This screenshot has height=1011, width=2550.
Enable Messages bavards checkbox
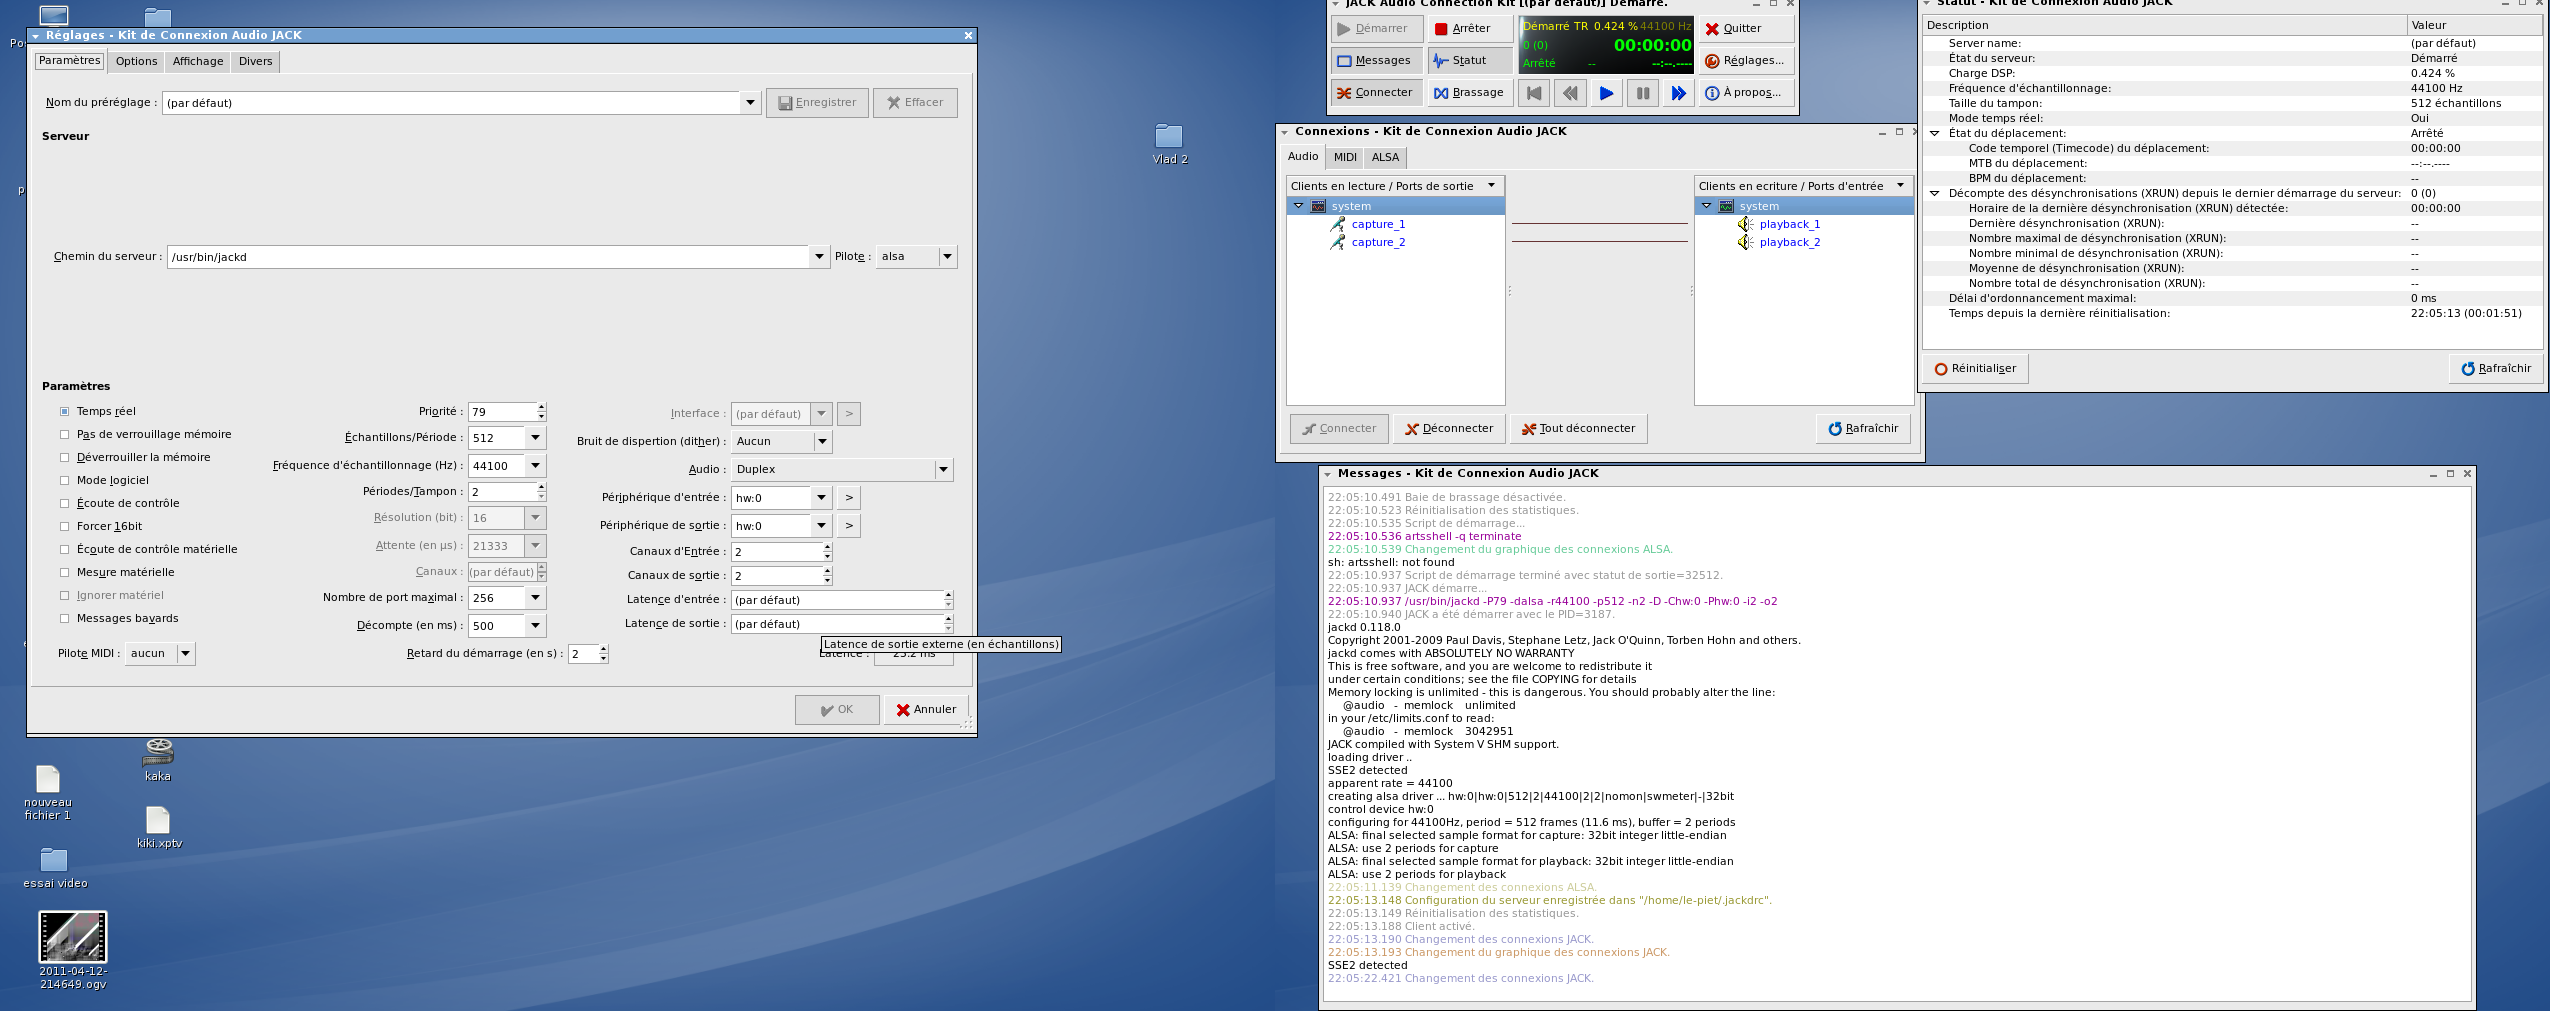click(65, 618)
